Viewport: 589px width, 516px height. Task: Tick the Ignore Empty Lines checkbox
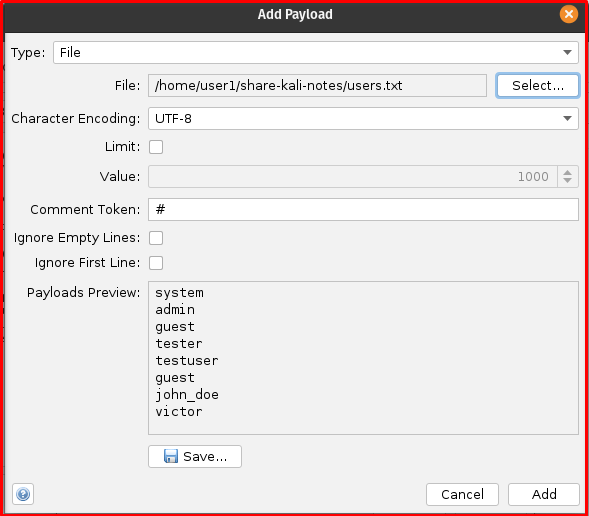click(x=156, y=238)
